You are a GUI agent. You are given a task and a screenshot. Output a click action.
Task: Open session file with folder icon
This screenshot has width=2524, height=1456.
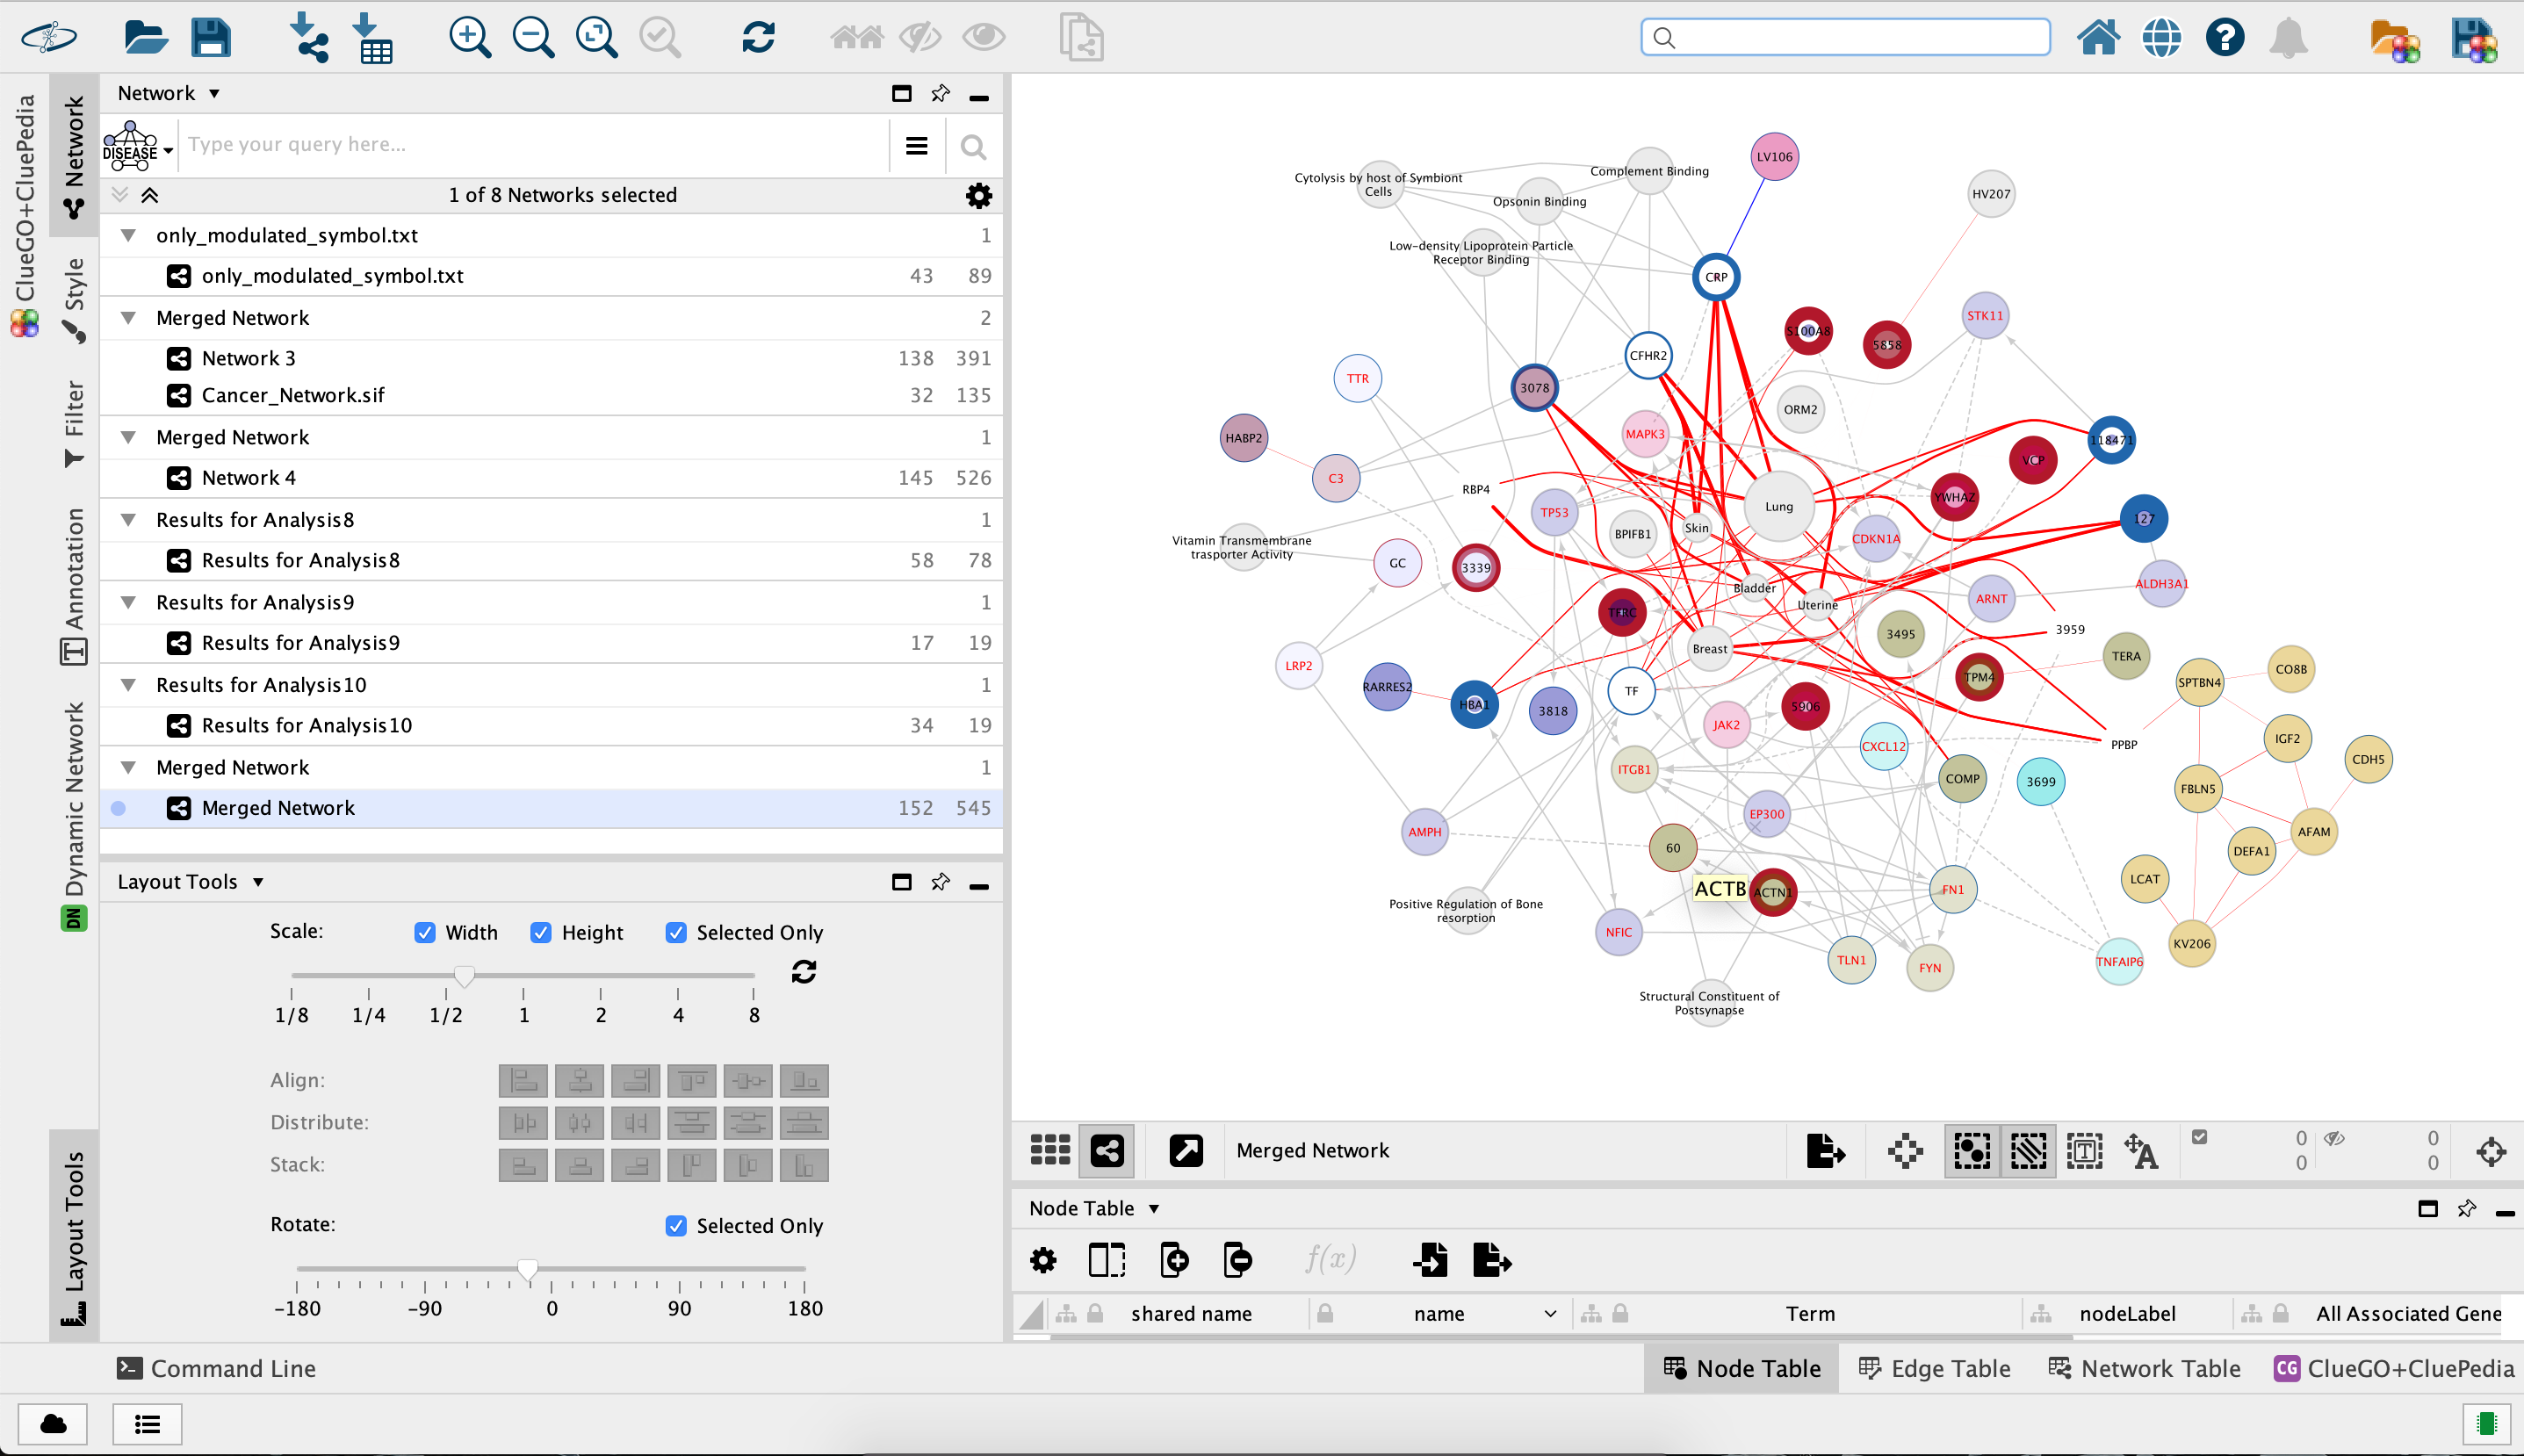[146, 38]
